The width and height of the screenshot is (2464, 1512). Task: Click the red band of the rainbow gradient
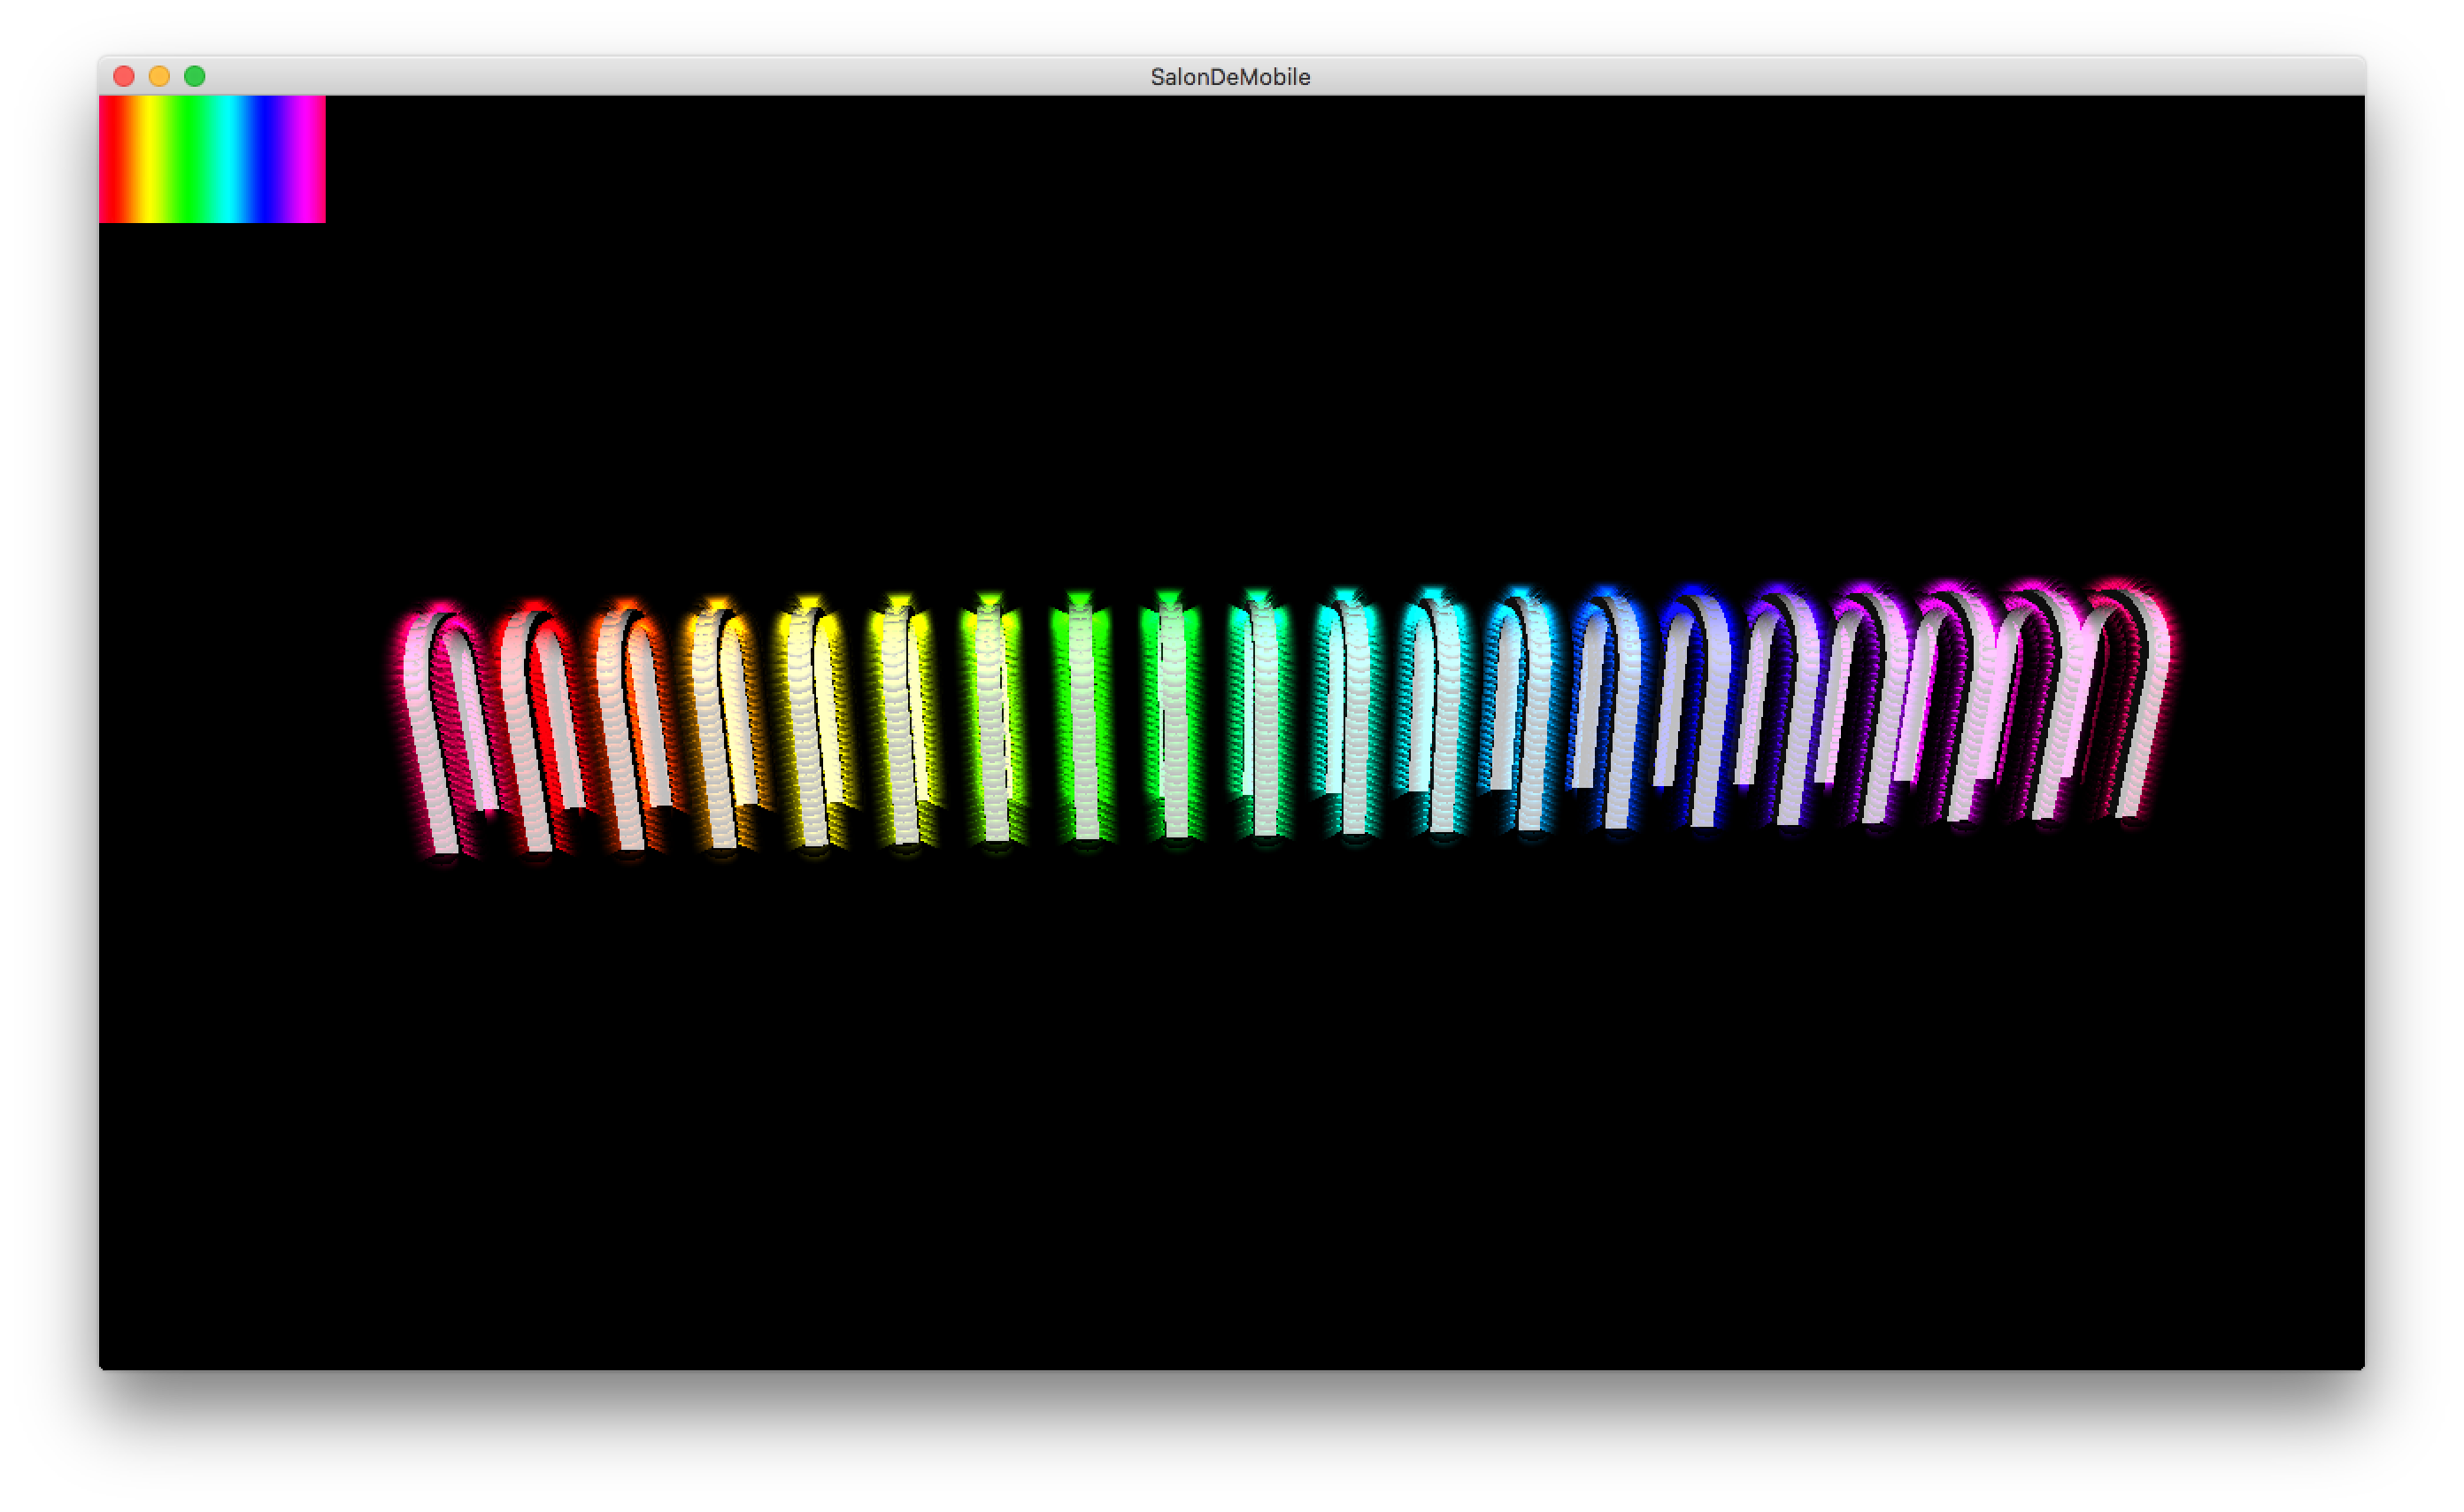tap(112, 160)
